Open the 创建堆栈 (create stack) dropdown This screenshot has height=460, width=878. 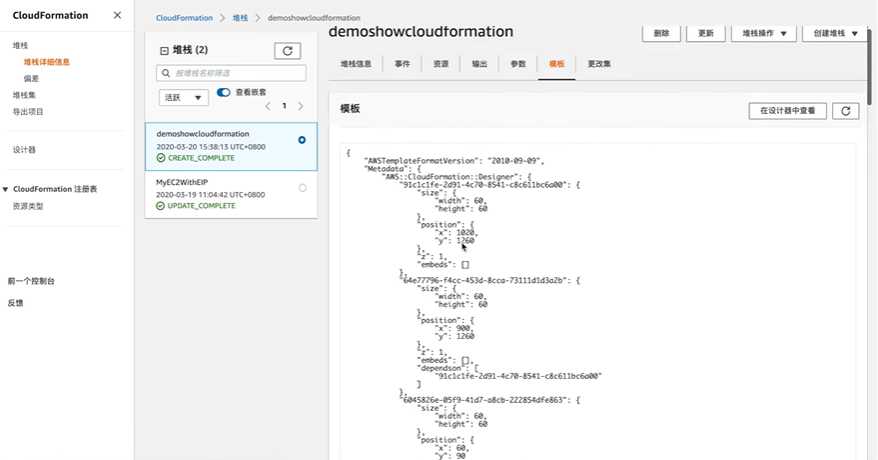click(835, 33)
